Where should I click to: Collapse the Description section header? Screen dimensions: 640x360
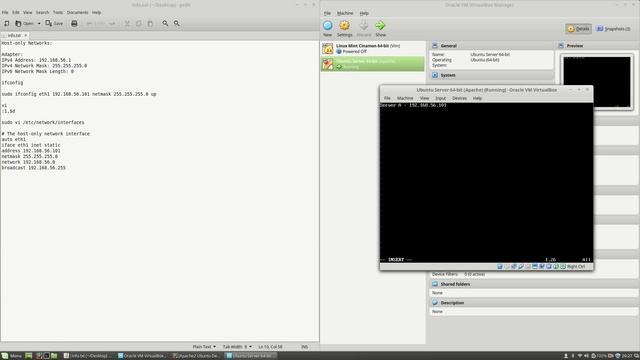pyautogui.click(x=534, y=303)
